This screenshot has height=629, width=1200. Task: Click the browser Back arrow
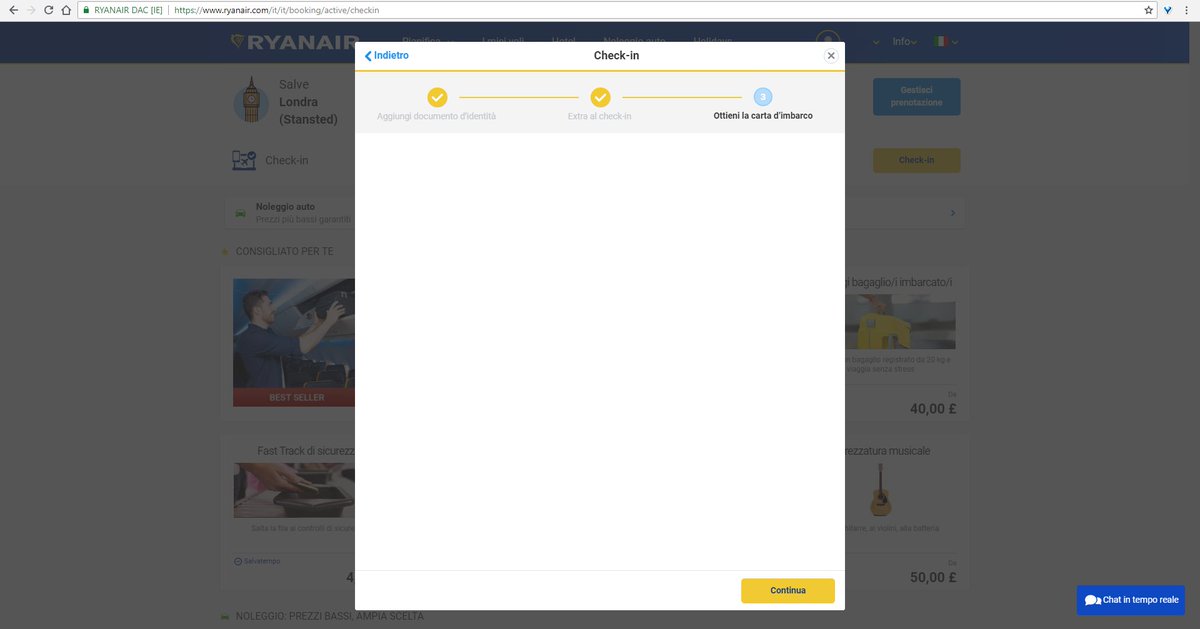pyautogui.click(x=13, y=9)
